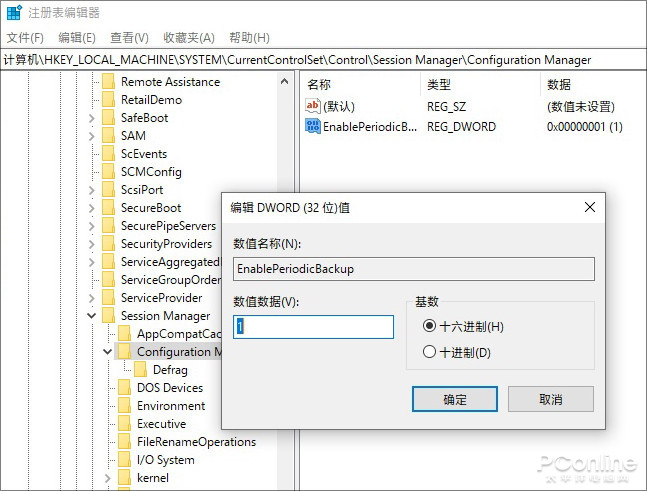Select the I/O System folder icon
The height and width of the screenshot is (491, 647).
[125, 460]
